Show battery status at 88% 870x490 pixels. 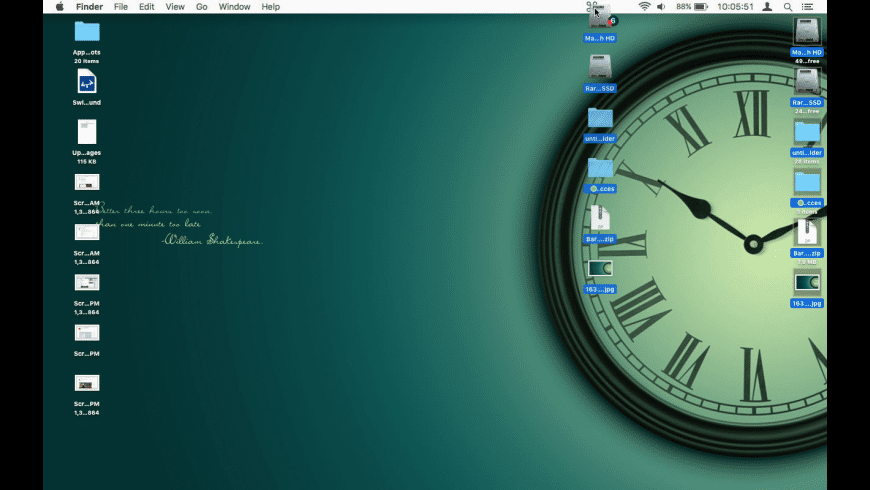click(692, 7)
